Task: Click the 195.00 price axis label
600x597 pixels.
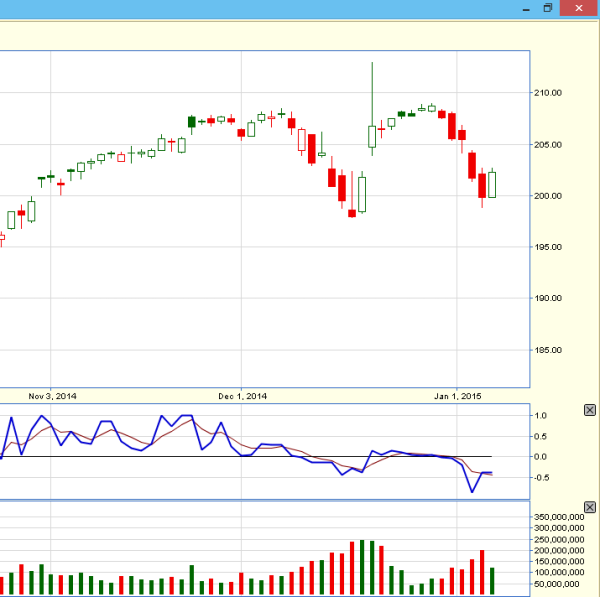Action: [x=548, y=247]
